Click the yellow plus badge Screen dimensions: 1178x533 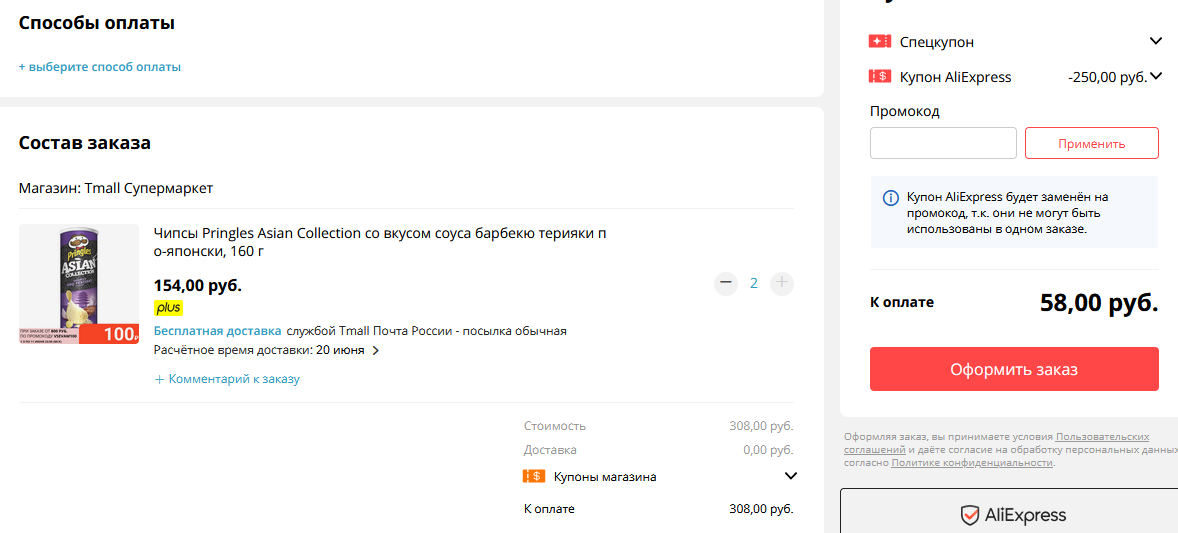coord(168,308)
